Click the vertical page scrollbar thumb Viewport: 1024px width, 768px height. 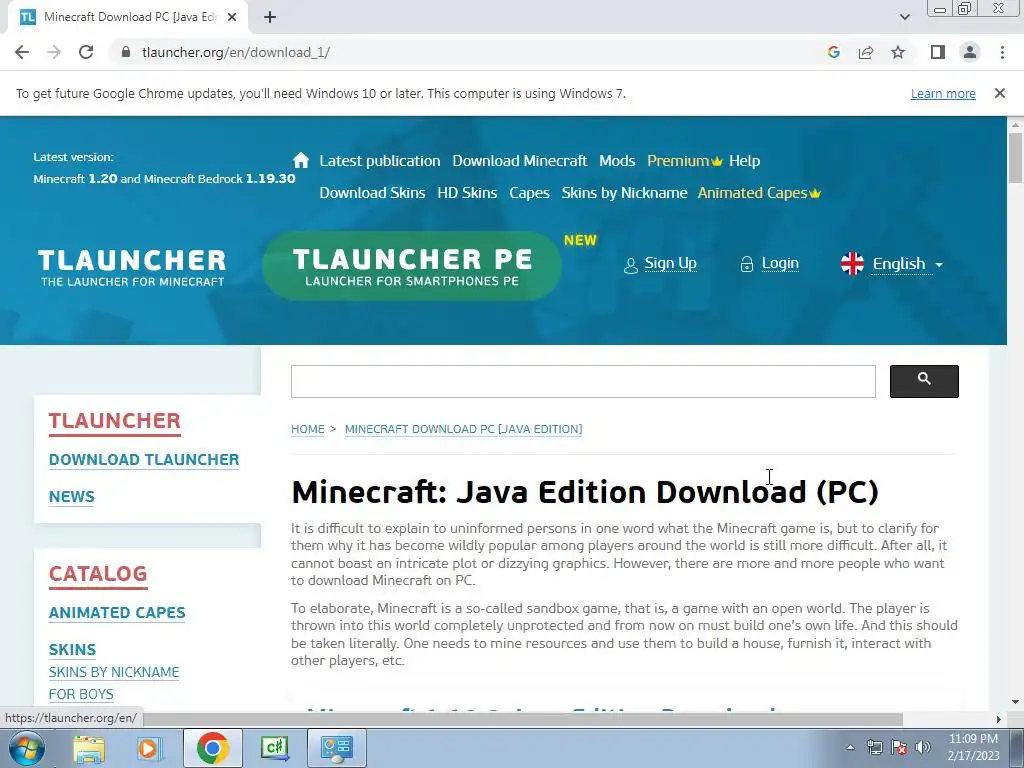point(1015,157)
